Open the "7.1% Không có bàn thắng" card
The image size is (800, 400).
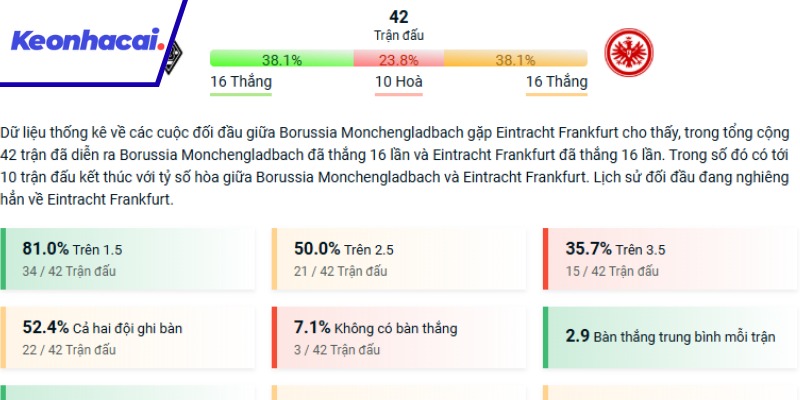(398, 337)
